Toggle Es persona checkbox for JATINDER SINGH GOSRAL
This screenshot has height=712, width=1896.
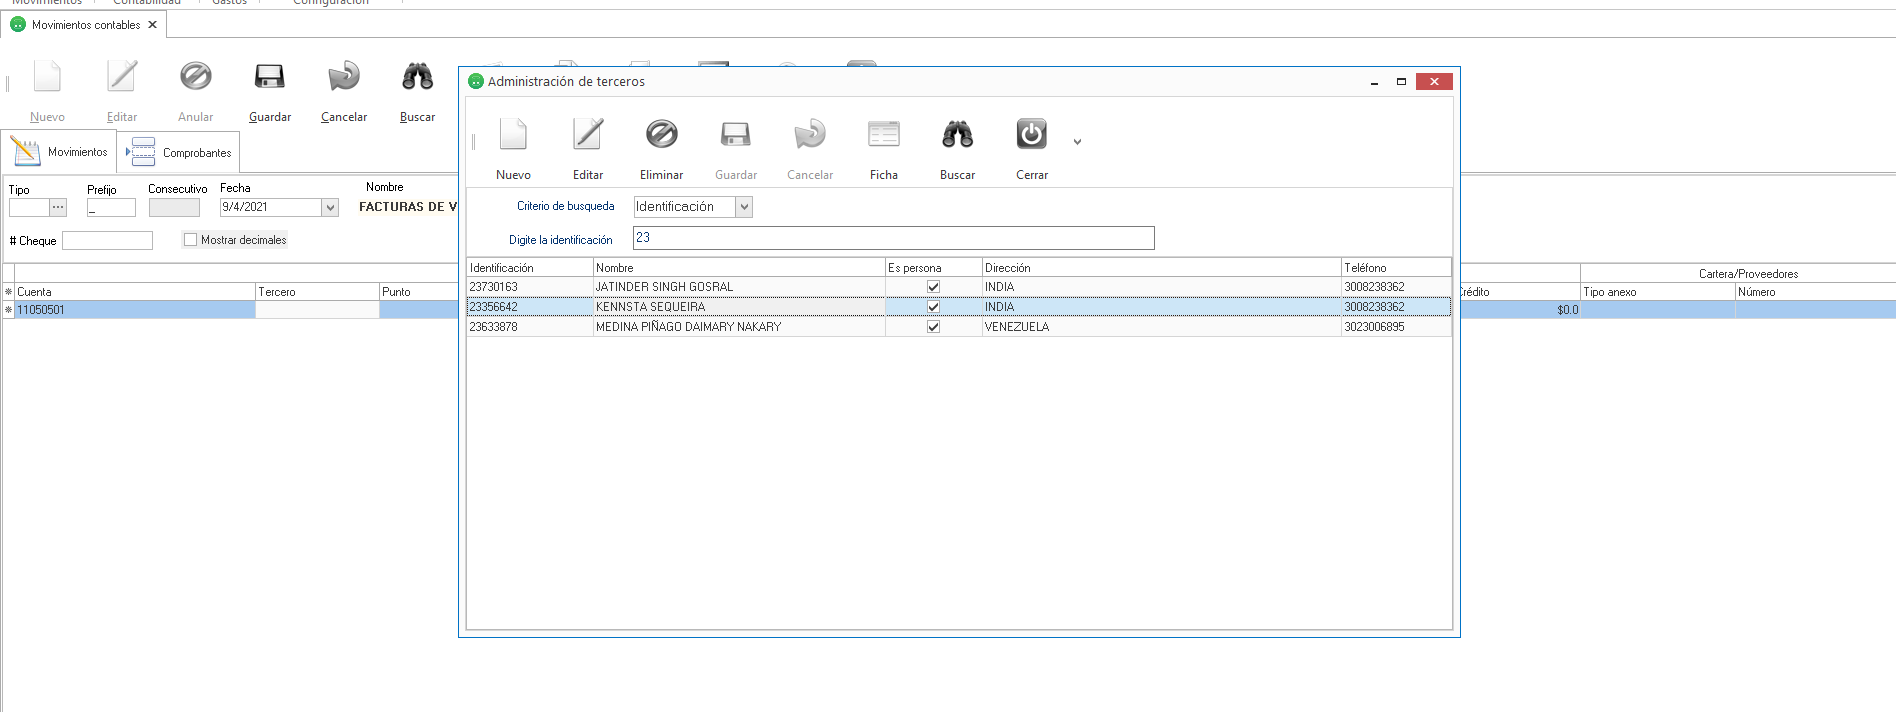point(933,287)
